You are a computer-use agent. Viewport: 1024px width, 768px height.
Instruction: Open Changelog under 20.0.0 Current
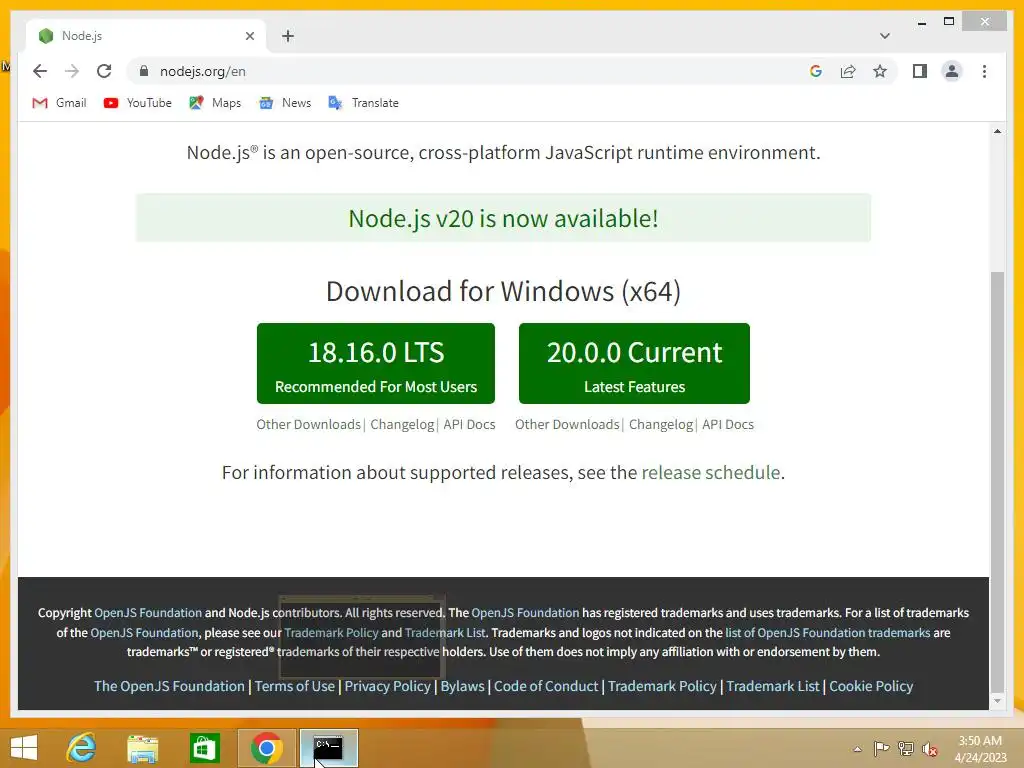661,424
